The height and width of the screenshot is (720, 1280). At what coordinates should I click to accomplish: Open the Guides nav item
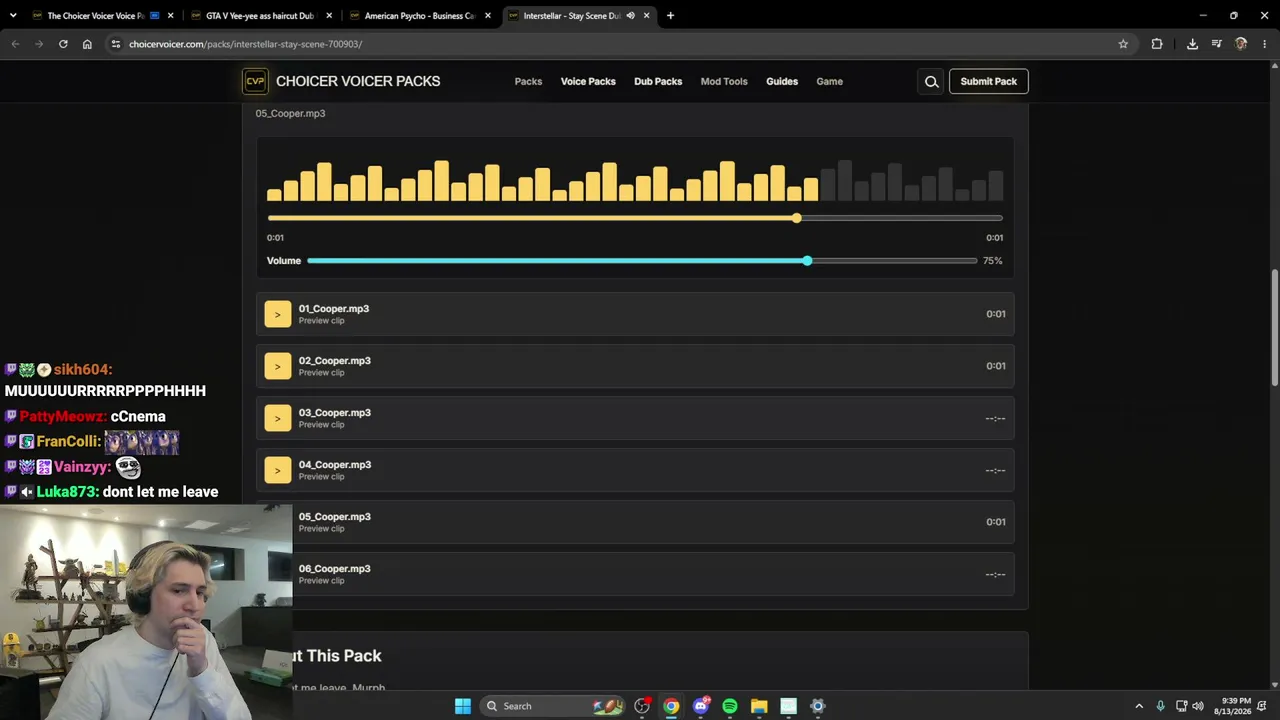(x=782, y=82)
